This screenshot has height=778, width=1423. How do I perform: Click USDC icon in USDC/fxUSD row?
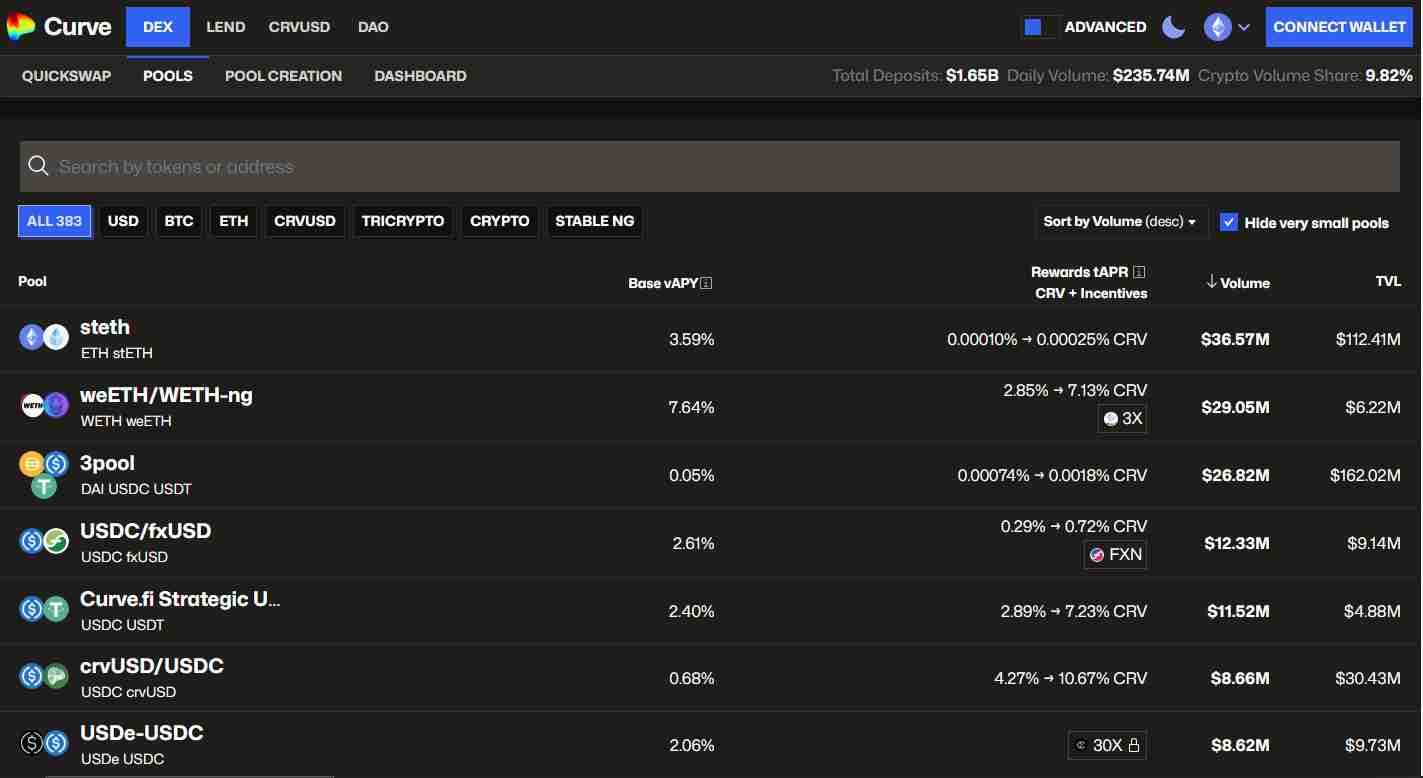(x=32, y=541)
